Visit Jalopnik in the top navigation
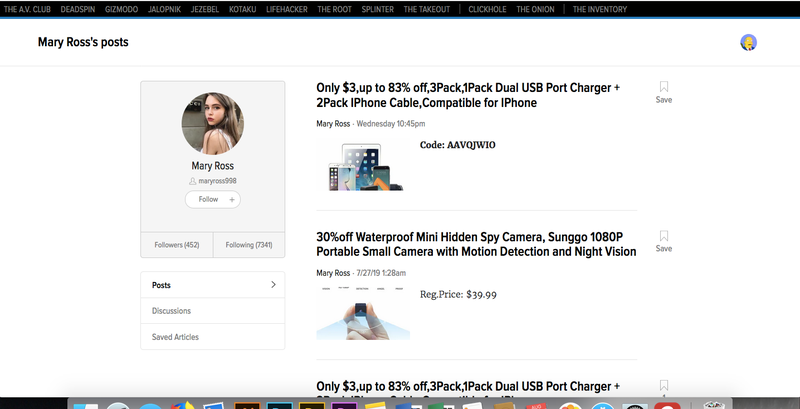Screen dimensions: 800x409 164,9
